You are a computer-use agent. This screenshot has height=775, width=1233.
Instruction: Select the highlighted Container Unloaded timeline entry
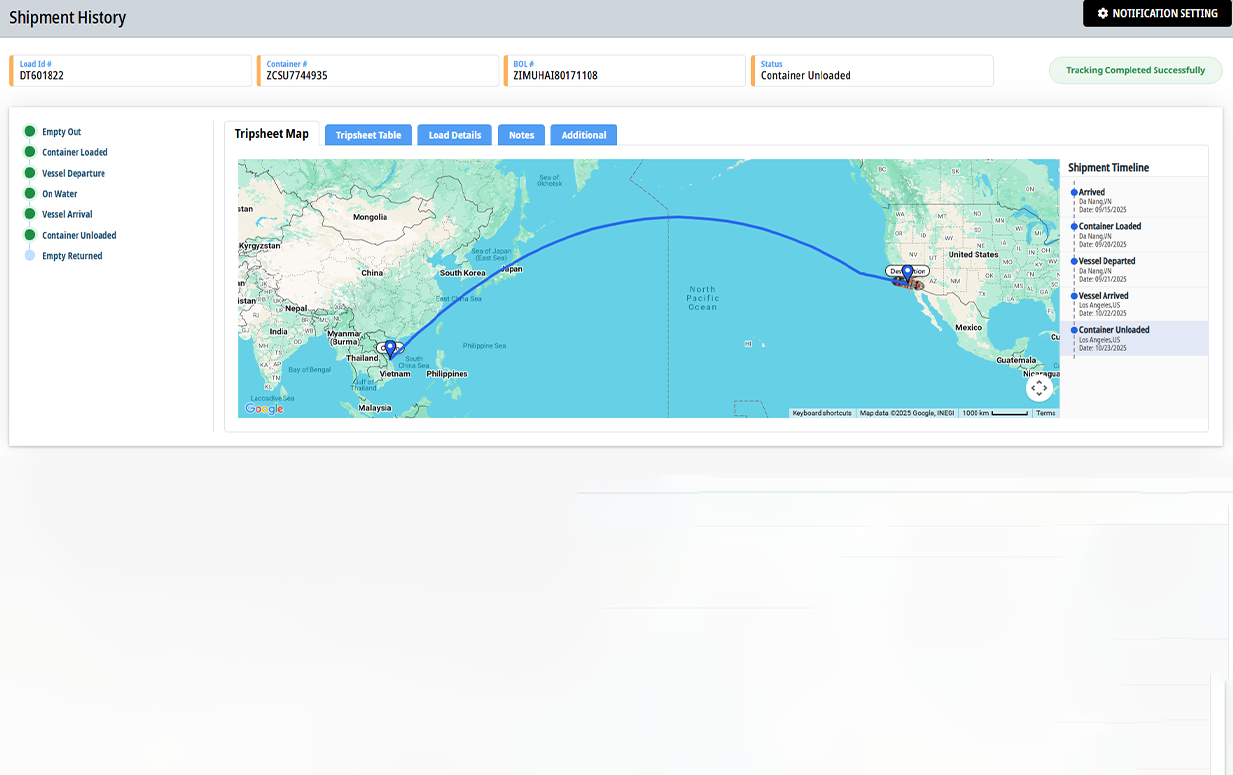click(x=1114, y=330)
